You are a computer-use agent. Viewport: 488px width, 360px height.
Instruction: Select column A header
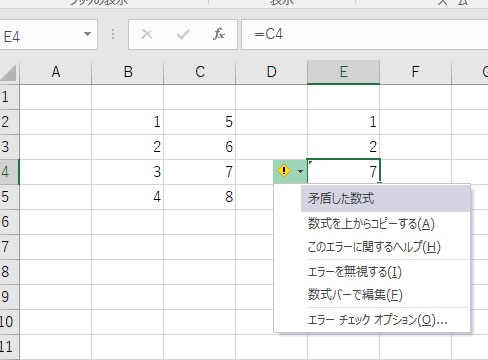pos(56,72)
